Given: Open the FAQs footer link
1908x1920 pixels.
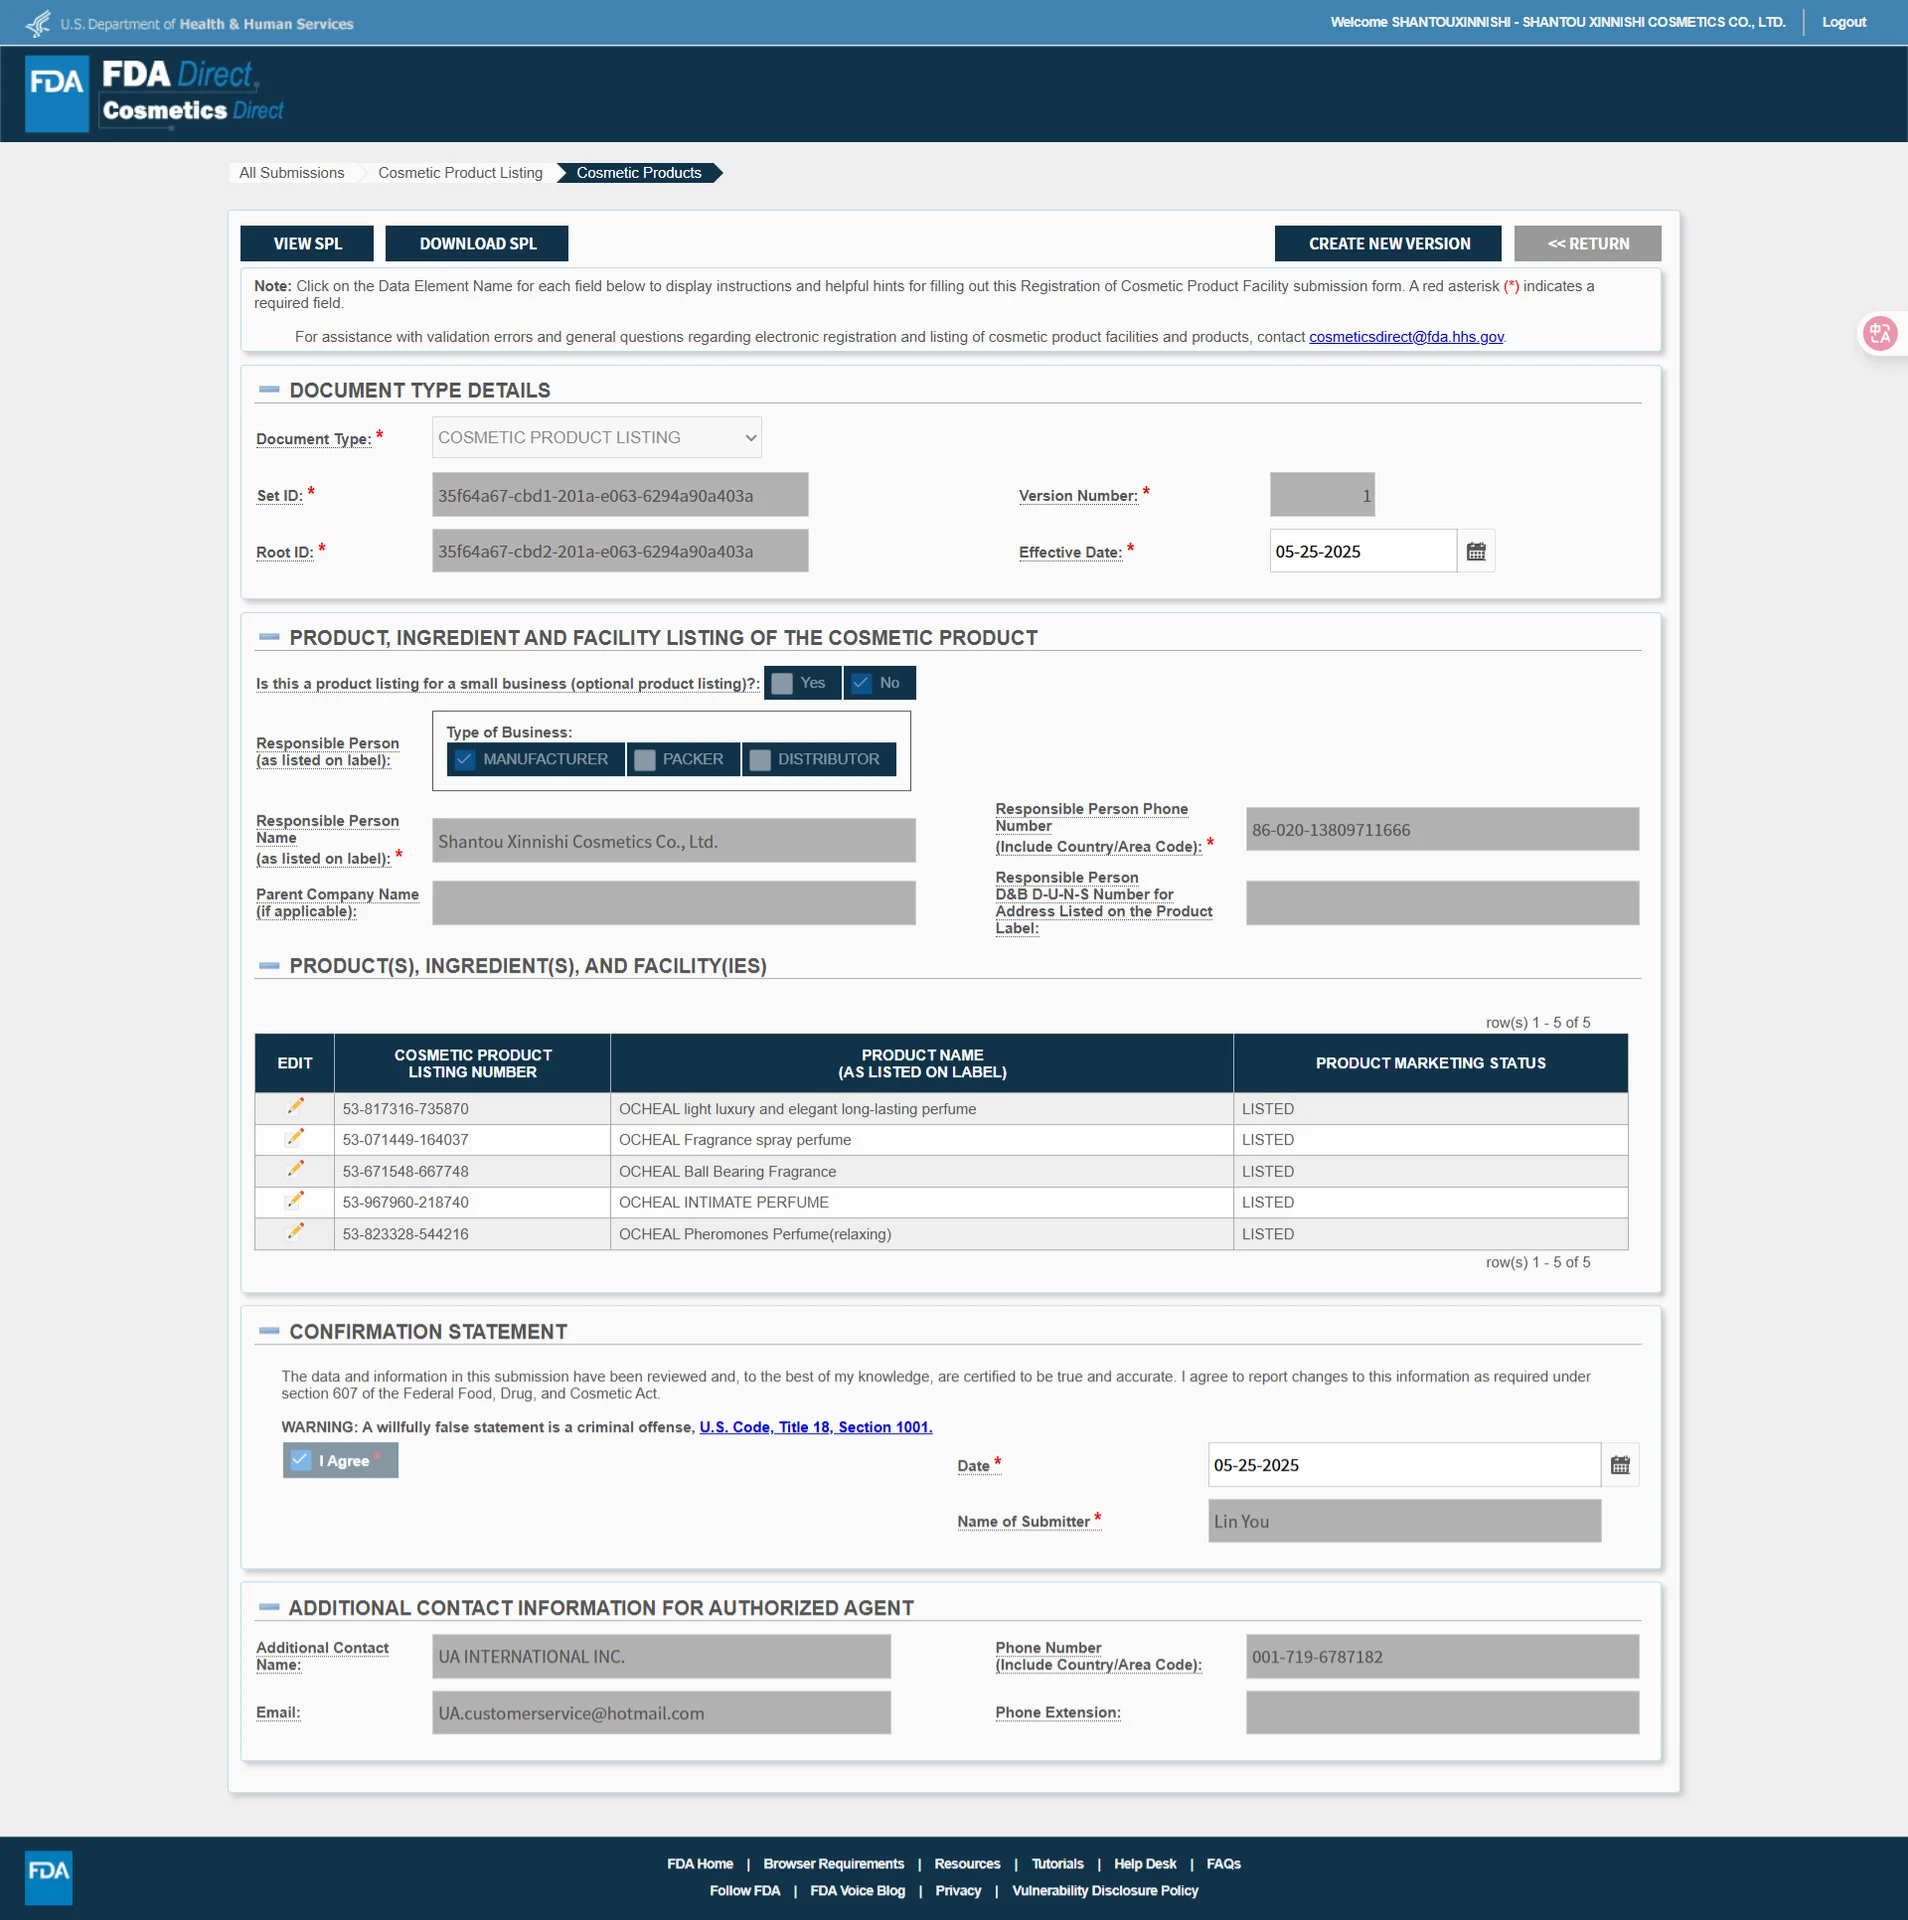Looking at the screenshot, I should pyautogui.click(x=1223, y=1864).
